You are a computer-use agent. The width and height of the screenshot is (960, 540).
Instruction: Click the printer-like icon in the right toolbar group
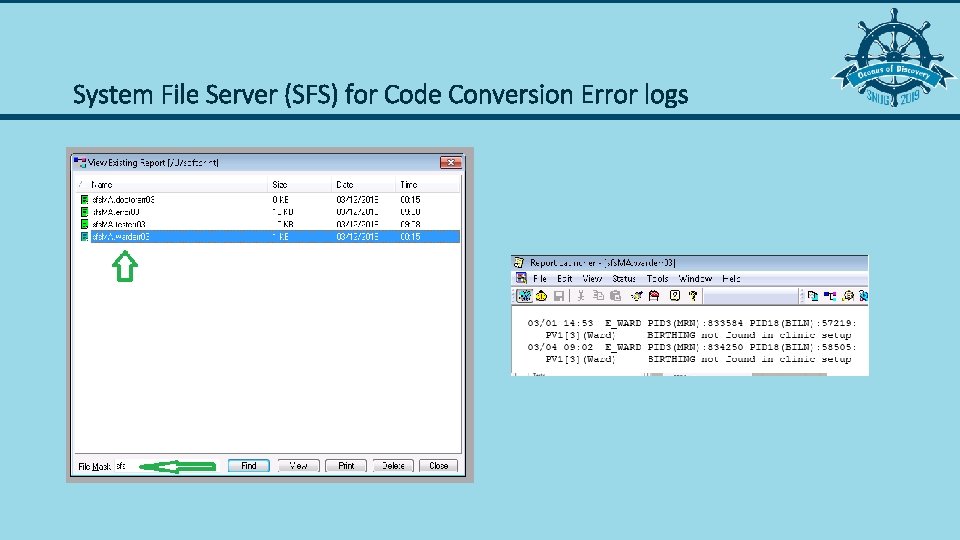pyautogui.click(x=847, y=296)
